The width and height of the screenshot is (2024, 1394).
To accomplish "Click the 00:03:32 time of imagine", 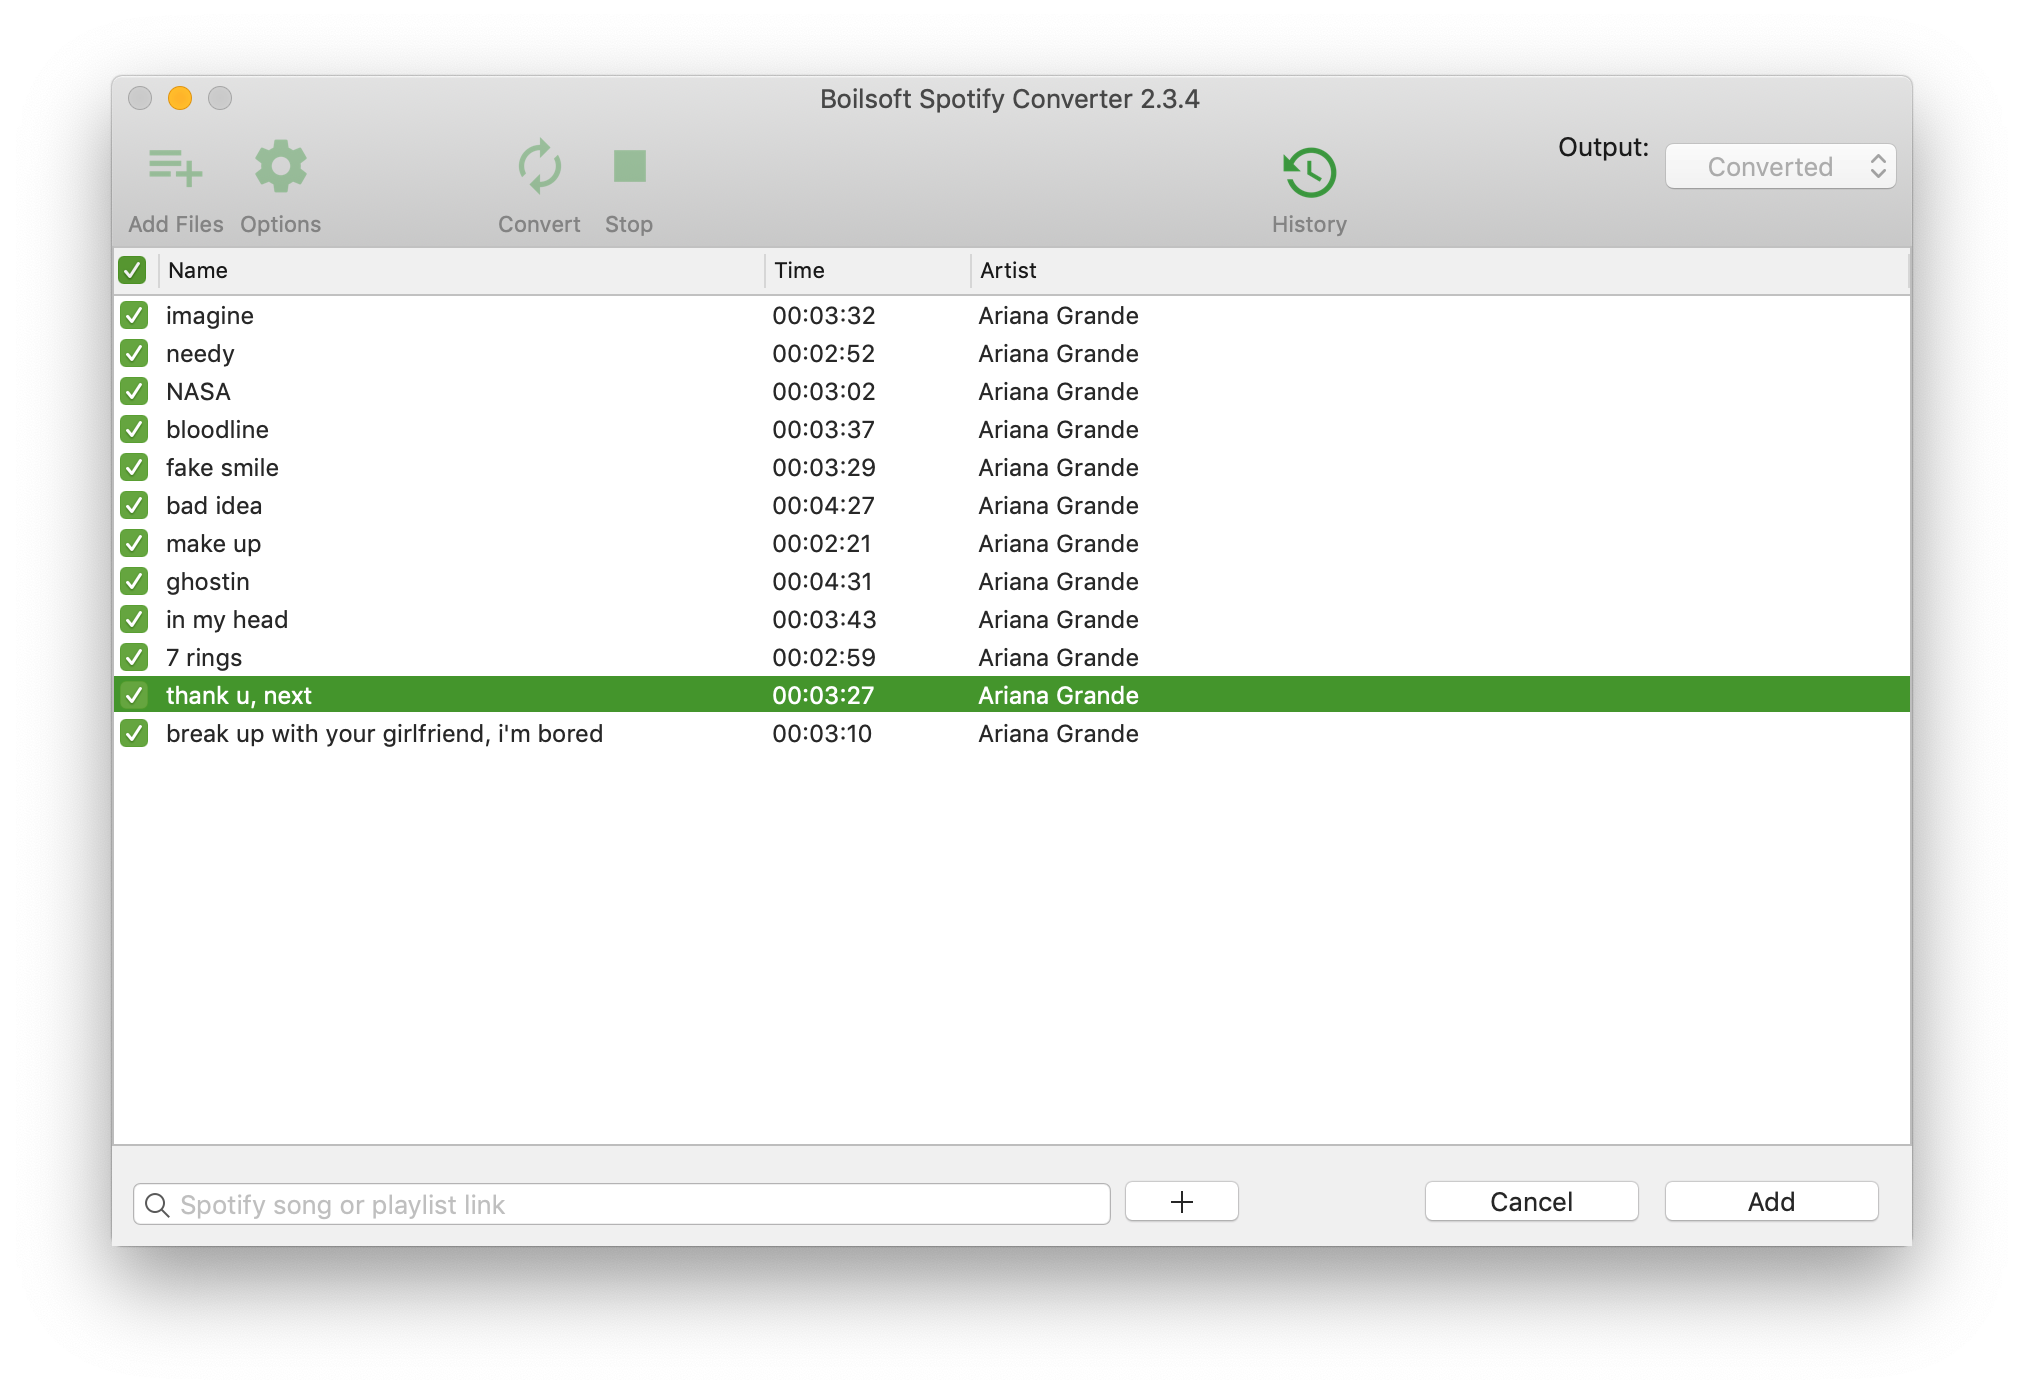I will (x=824, y=315).
